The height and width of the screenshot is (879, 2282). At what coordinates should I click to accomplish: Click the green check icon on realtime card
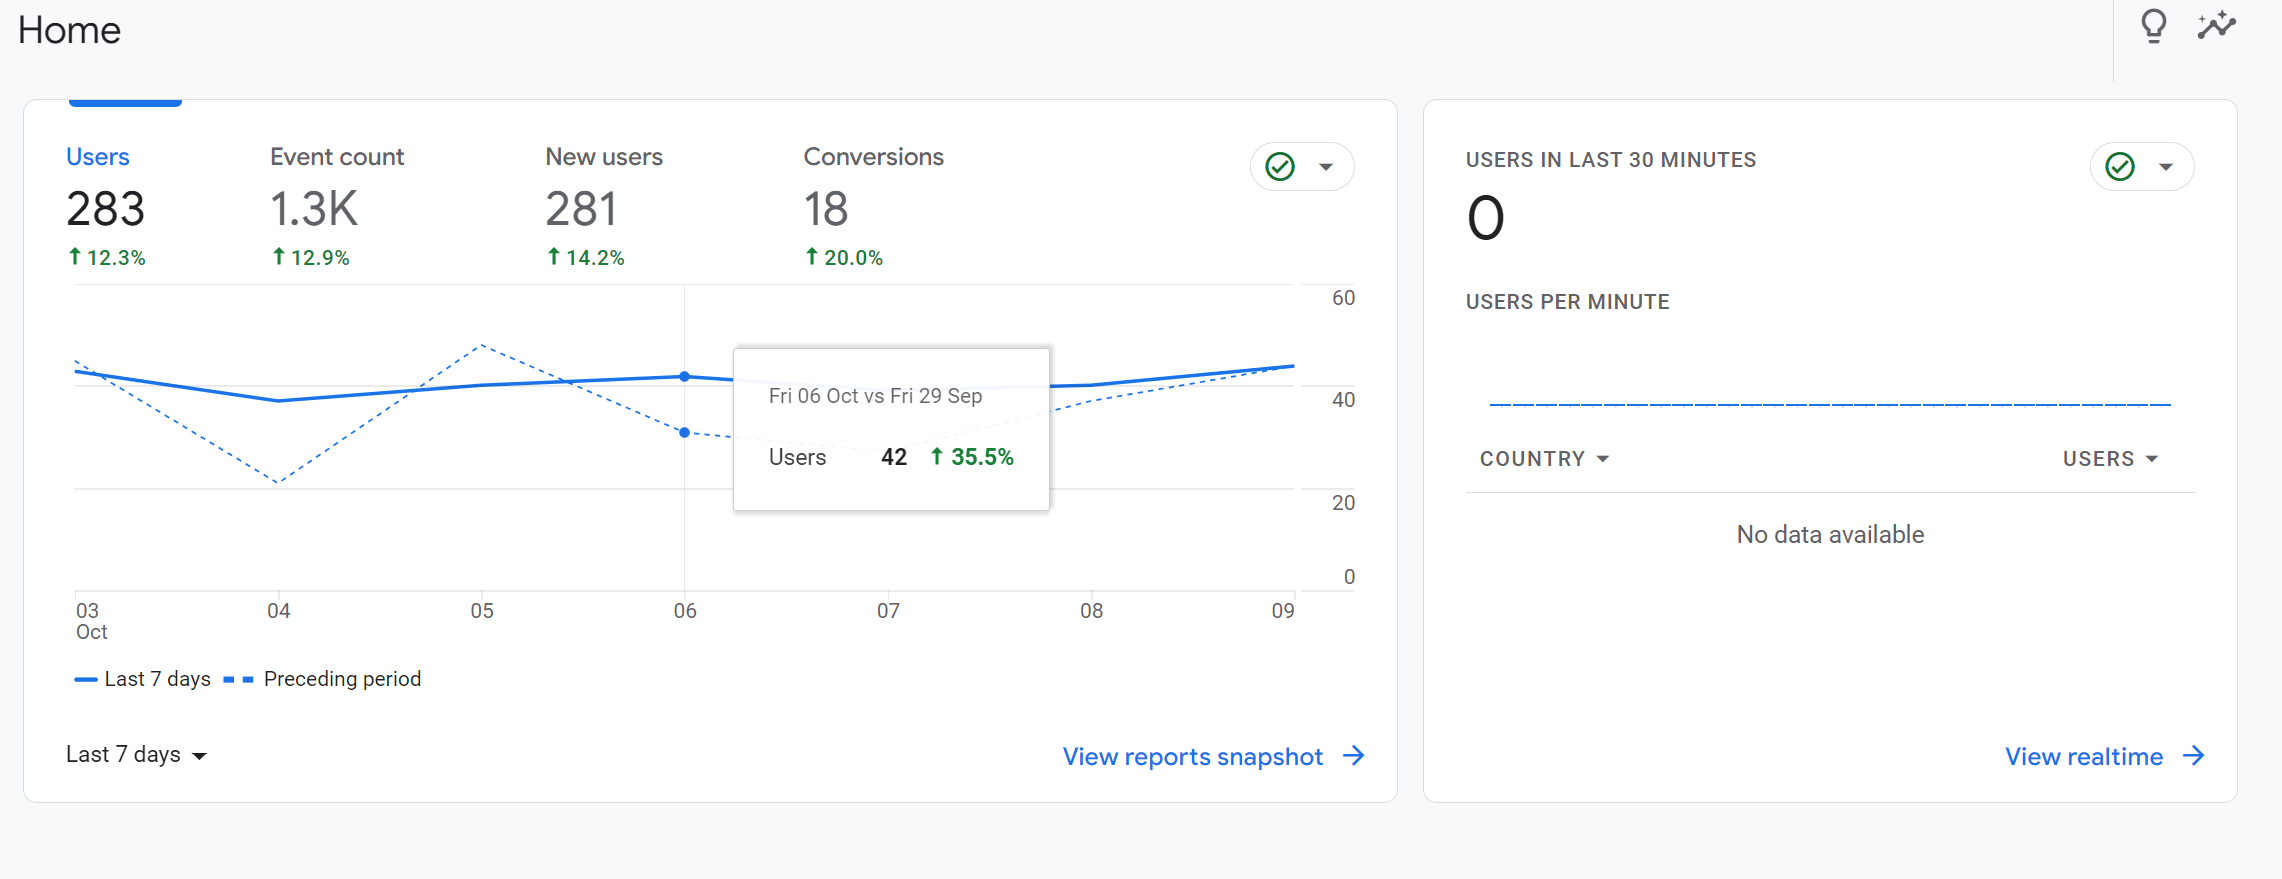(x=2120, y=166)
